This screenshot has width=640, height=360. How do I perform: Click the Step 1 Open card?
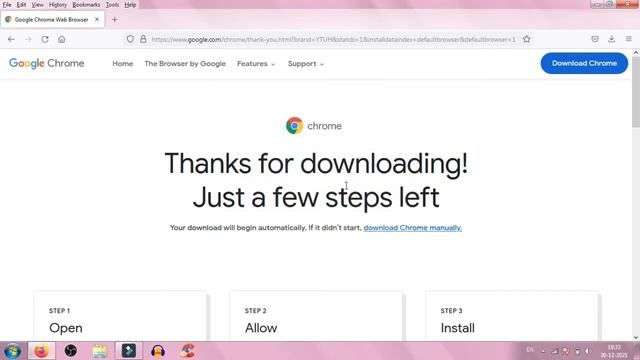(x=120, y=316)
